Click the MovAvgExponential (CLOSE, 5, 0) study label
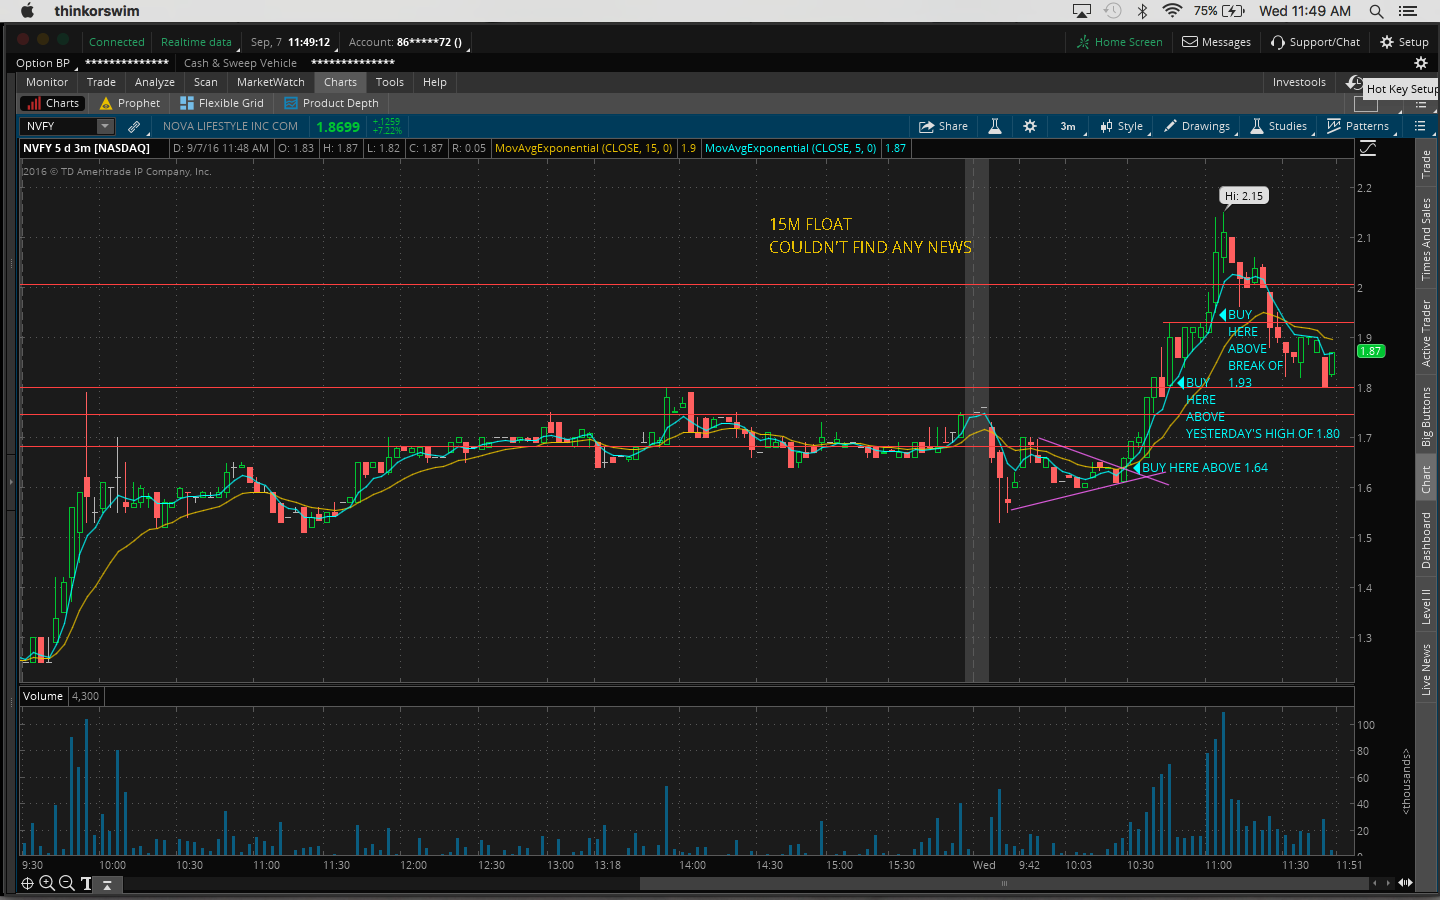Viewport: 1440px width, 900px height. point(791,148)
